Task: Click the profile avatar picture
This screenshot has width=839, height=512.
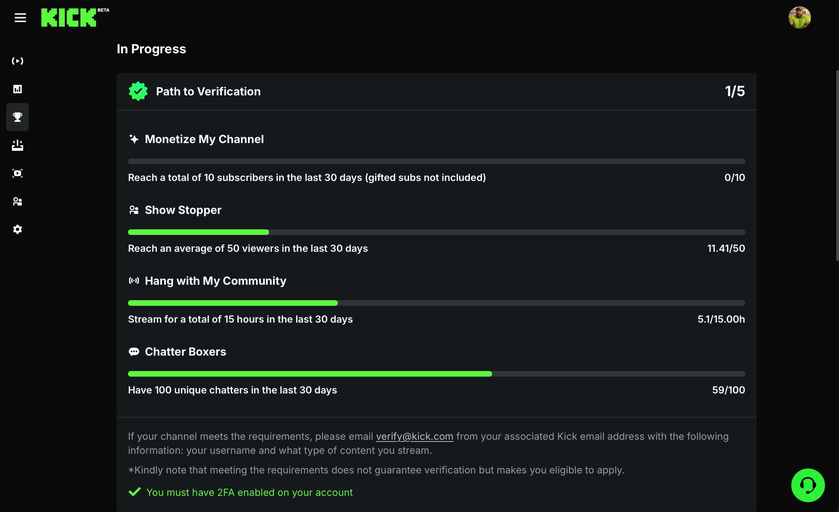Action: pyautogui.click(x=799, y=17)
